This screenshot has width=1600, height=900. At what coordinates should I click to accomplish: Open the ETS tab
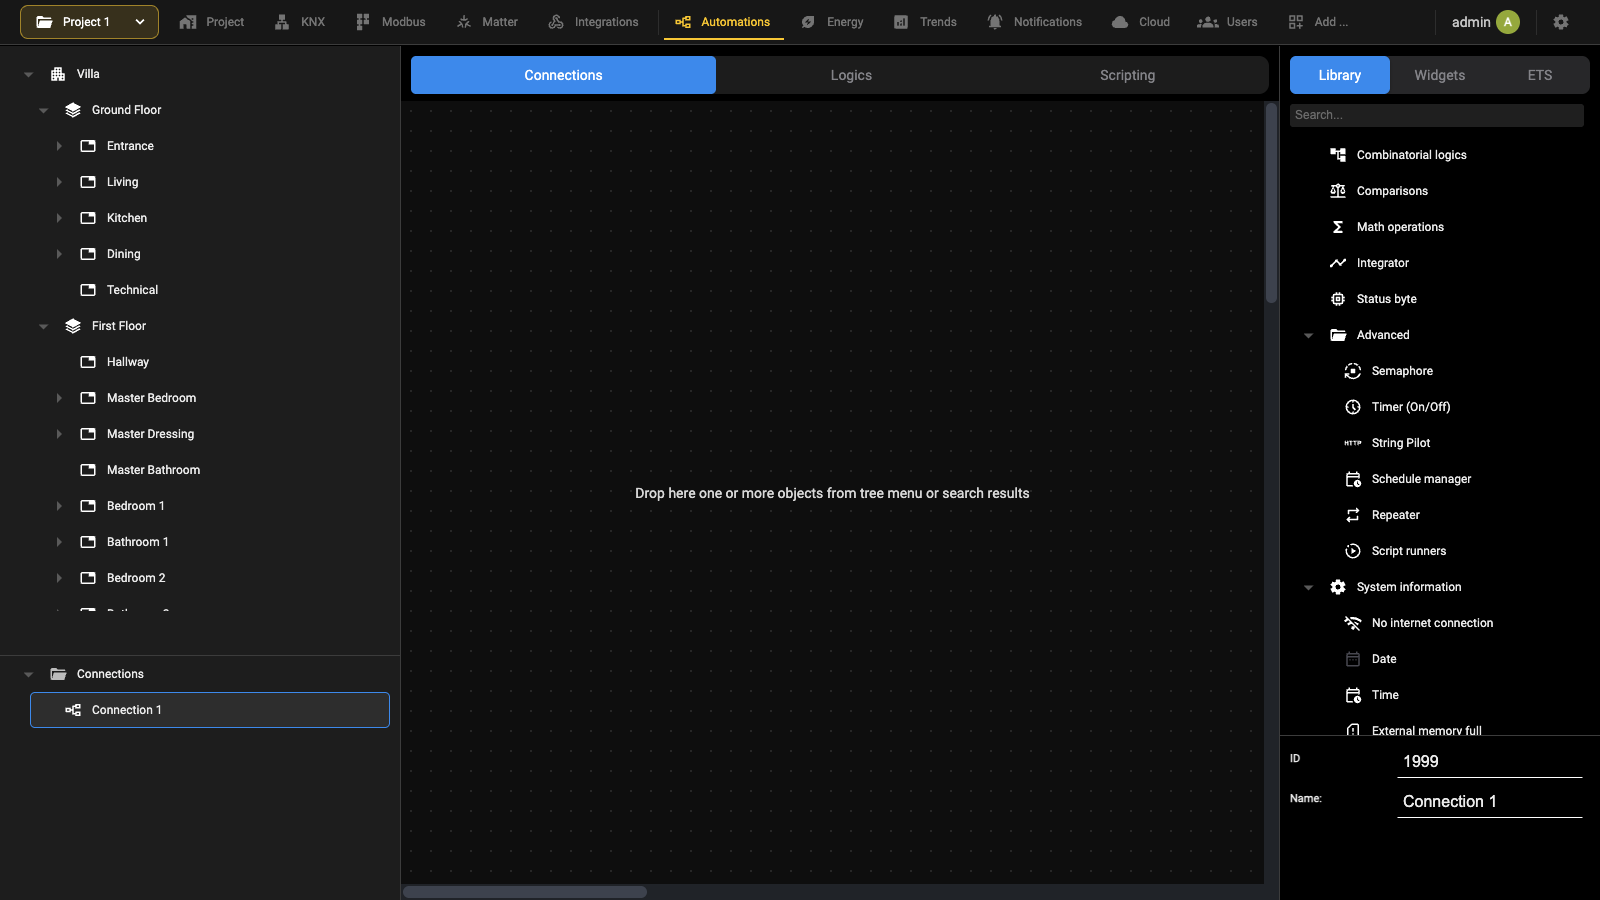coord(1540,75)
